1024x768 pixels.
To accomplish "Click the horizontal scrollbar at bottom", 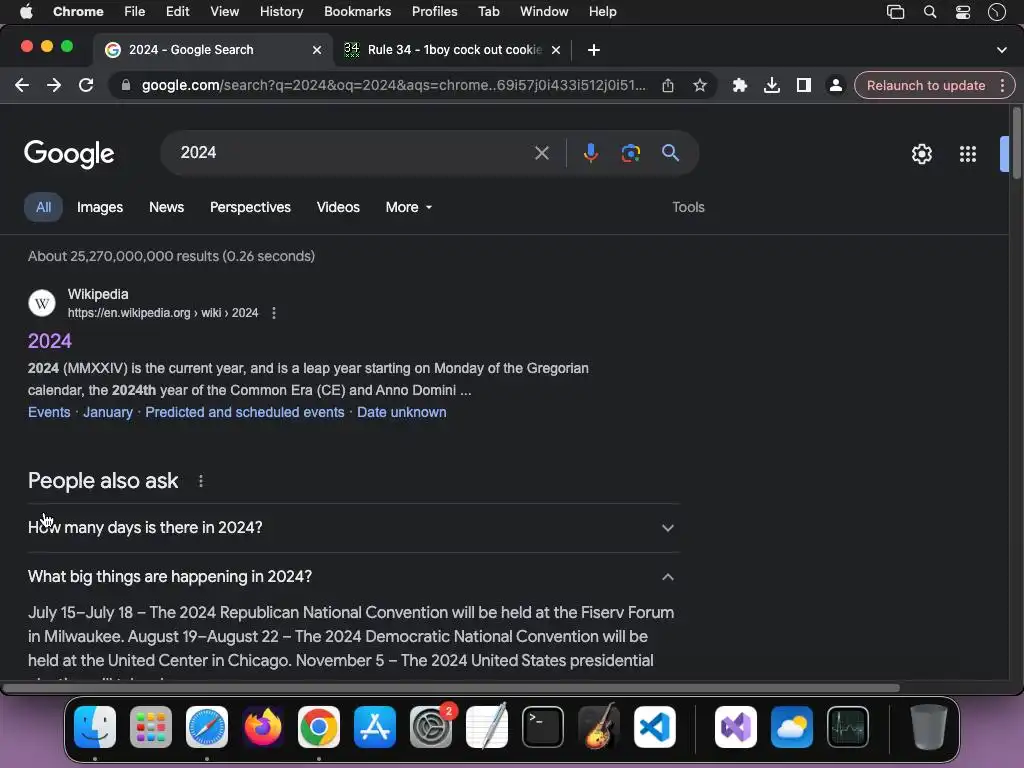I will point(451,688).
